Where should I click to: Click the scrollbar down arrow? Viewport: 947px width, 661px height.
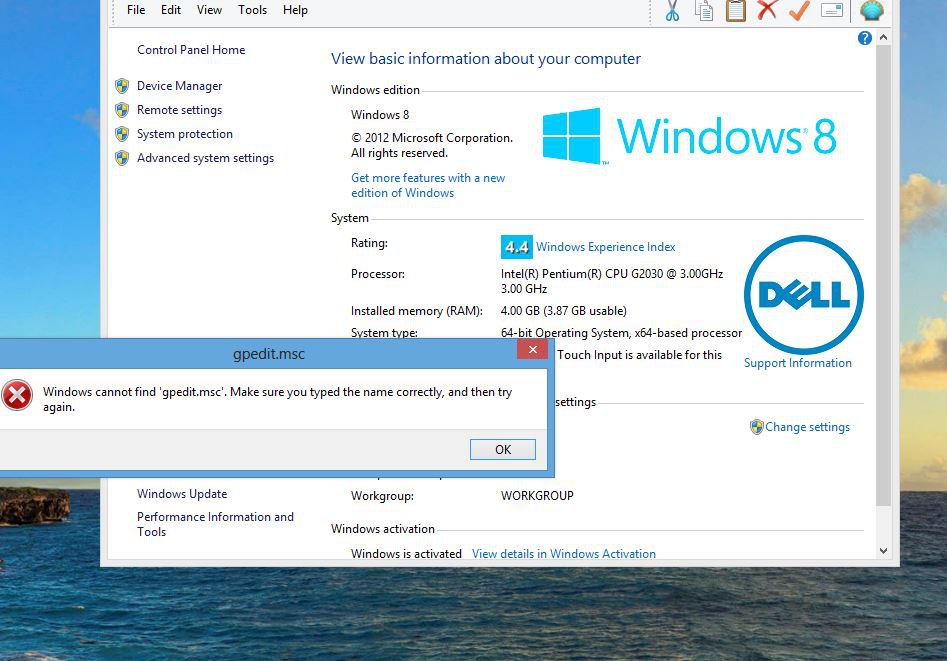pos(883,550)
